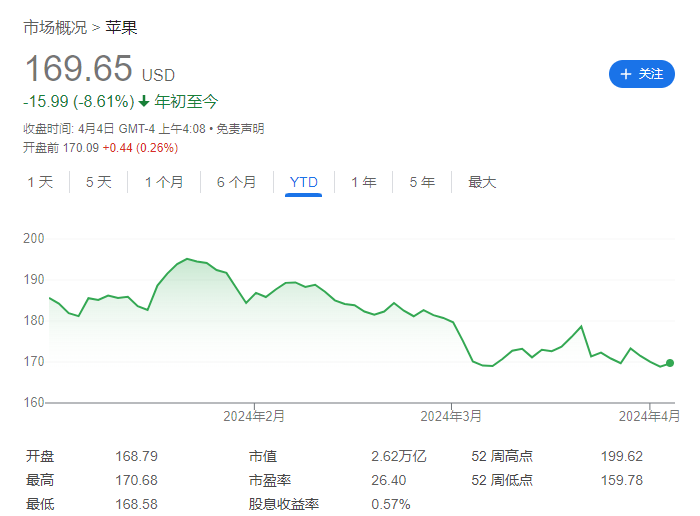The width and height of the screenshot is (700, 516).
Task: Click the 2024年3月 axis label
Action: pos(451,416)
